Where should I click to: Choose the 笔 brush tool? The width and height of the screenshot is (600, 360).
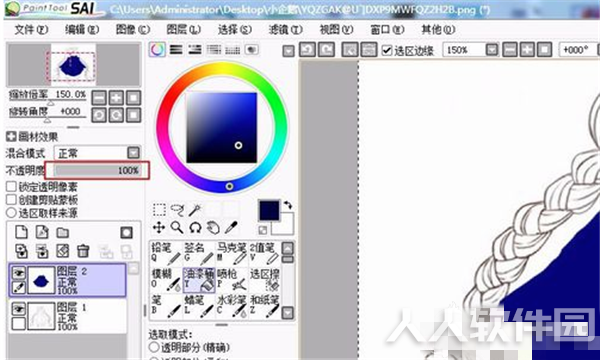click(166, 306)
